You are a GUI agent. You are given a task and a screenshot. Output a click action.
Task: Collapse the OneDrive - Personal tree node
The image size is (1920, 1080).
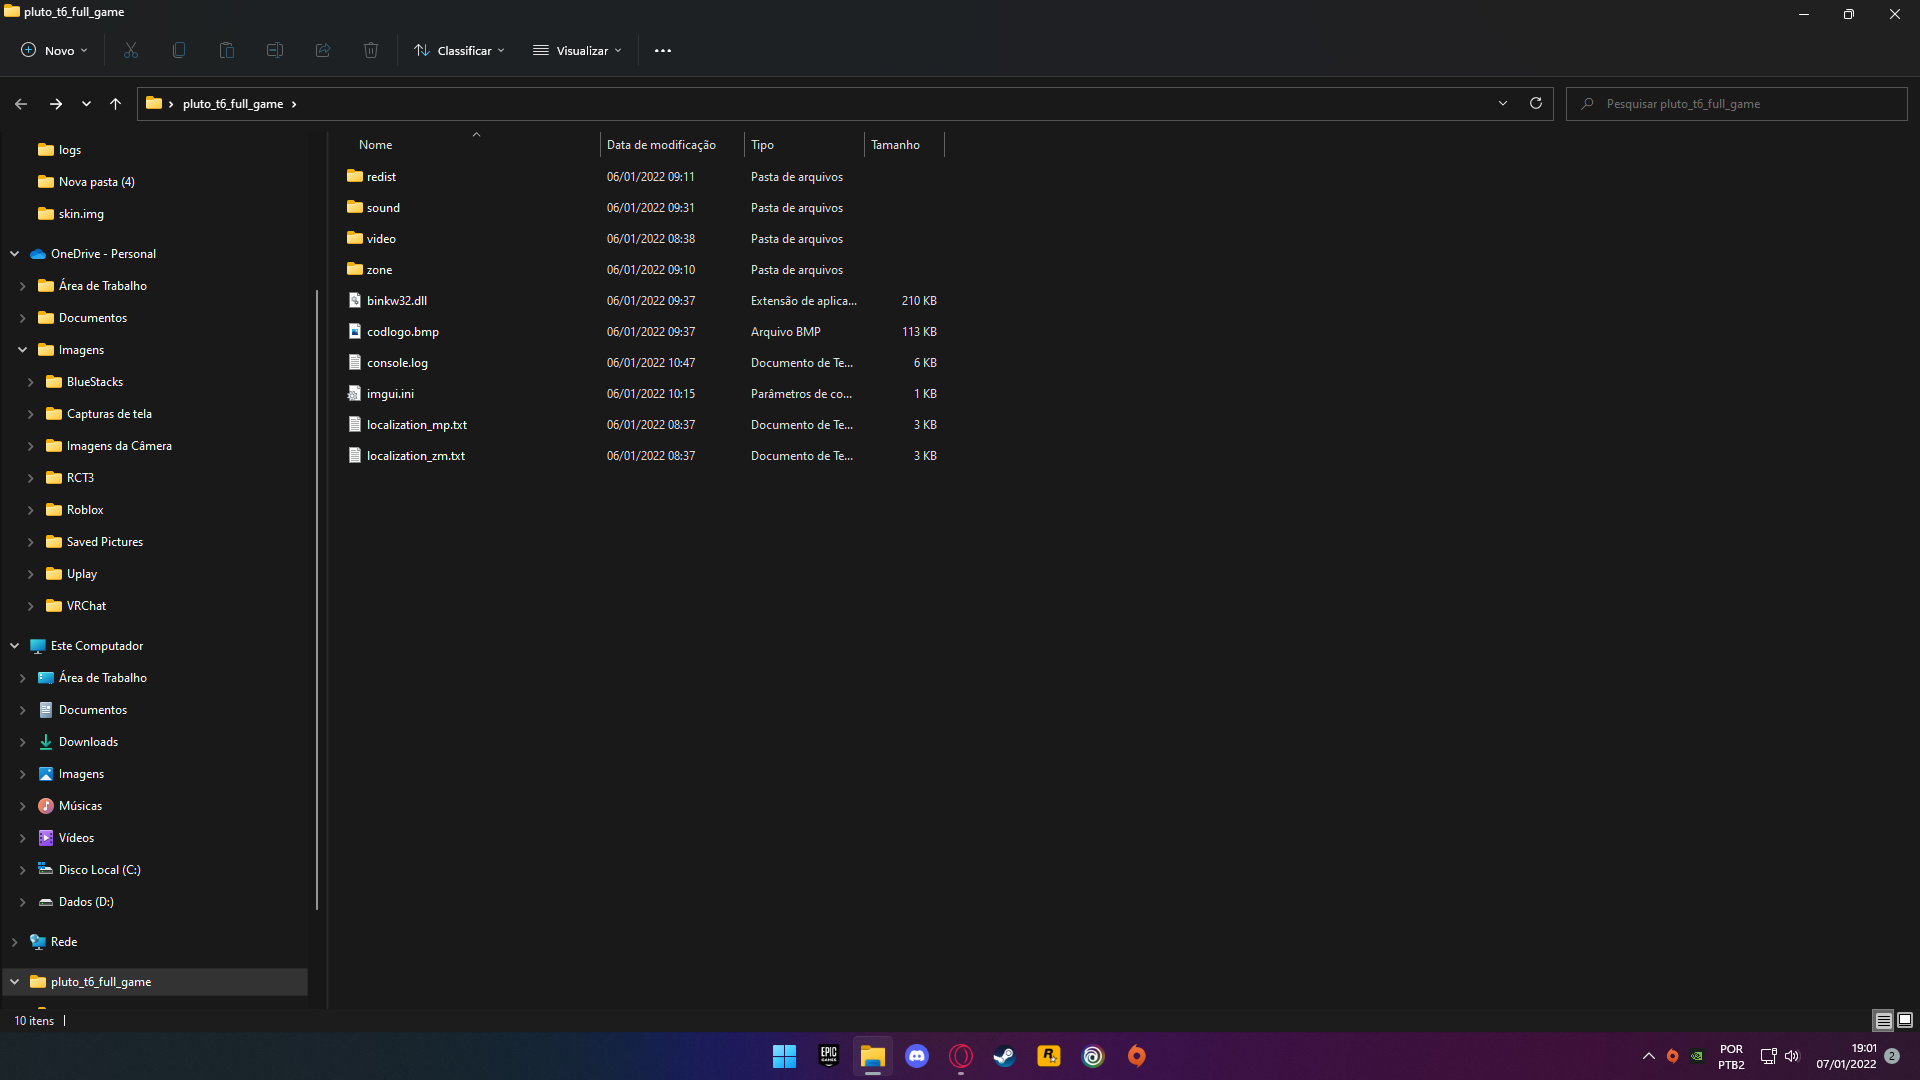15,254
